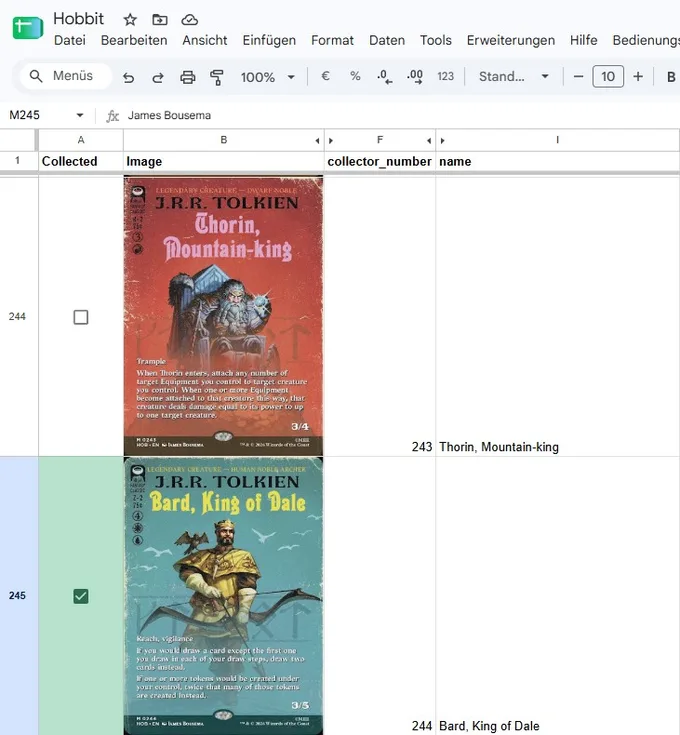The height and width of the screenshot is (735, 680).
Task: Click the Bard, King of Dale card image
Action: point(224,596)
